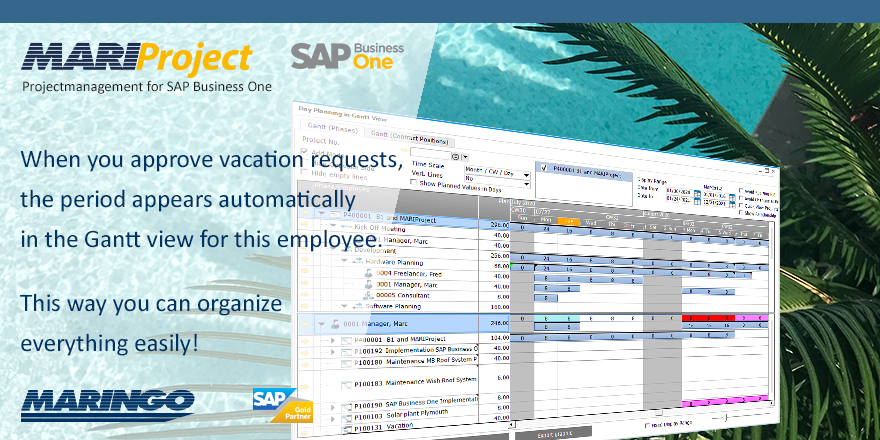The width and height of the screenshot is (880, 440).
Task: Open dropdown arrow beside the project chooser
Action: [465, 159]
